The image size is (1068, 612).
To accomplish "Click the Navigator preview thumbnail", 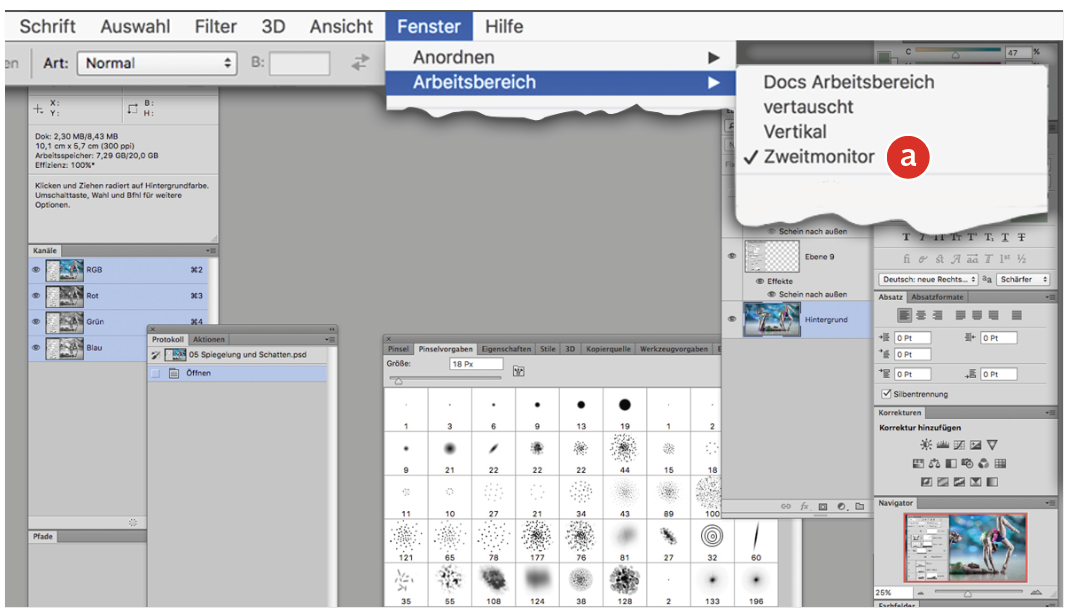I will [965, 547].
